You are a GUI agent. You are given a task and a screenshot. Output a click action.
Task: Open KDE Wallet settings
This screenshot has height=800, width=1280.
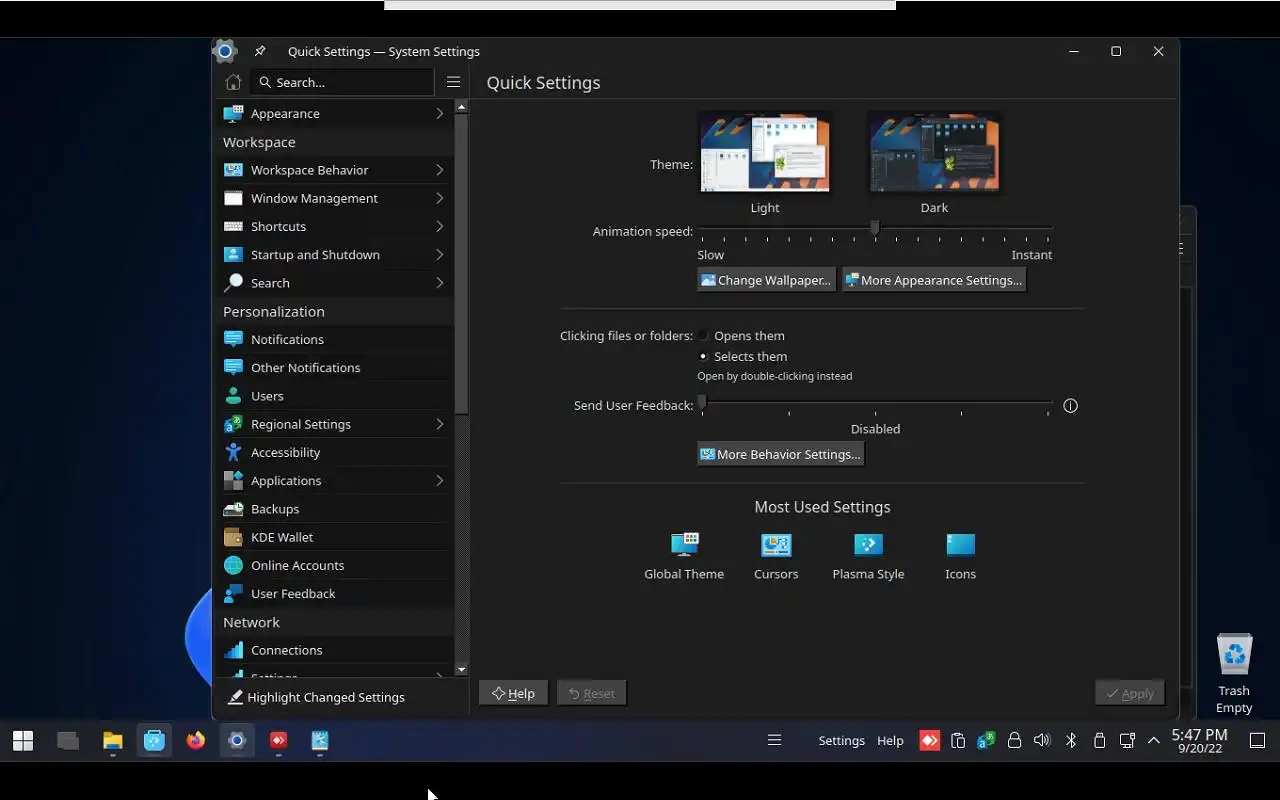coord(333,537)
